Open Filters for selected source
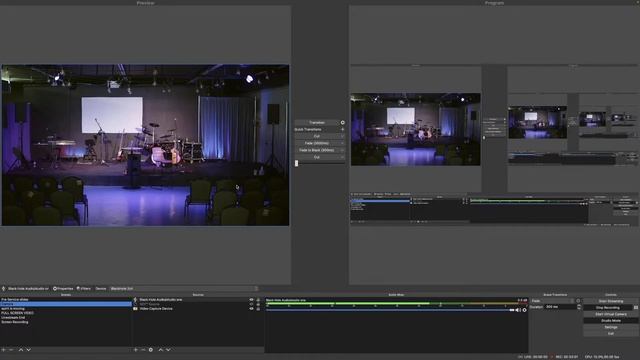The width and height of the screenshot is (640, 360). (x=84, y=289)
